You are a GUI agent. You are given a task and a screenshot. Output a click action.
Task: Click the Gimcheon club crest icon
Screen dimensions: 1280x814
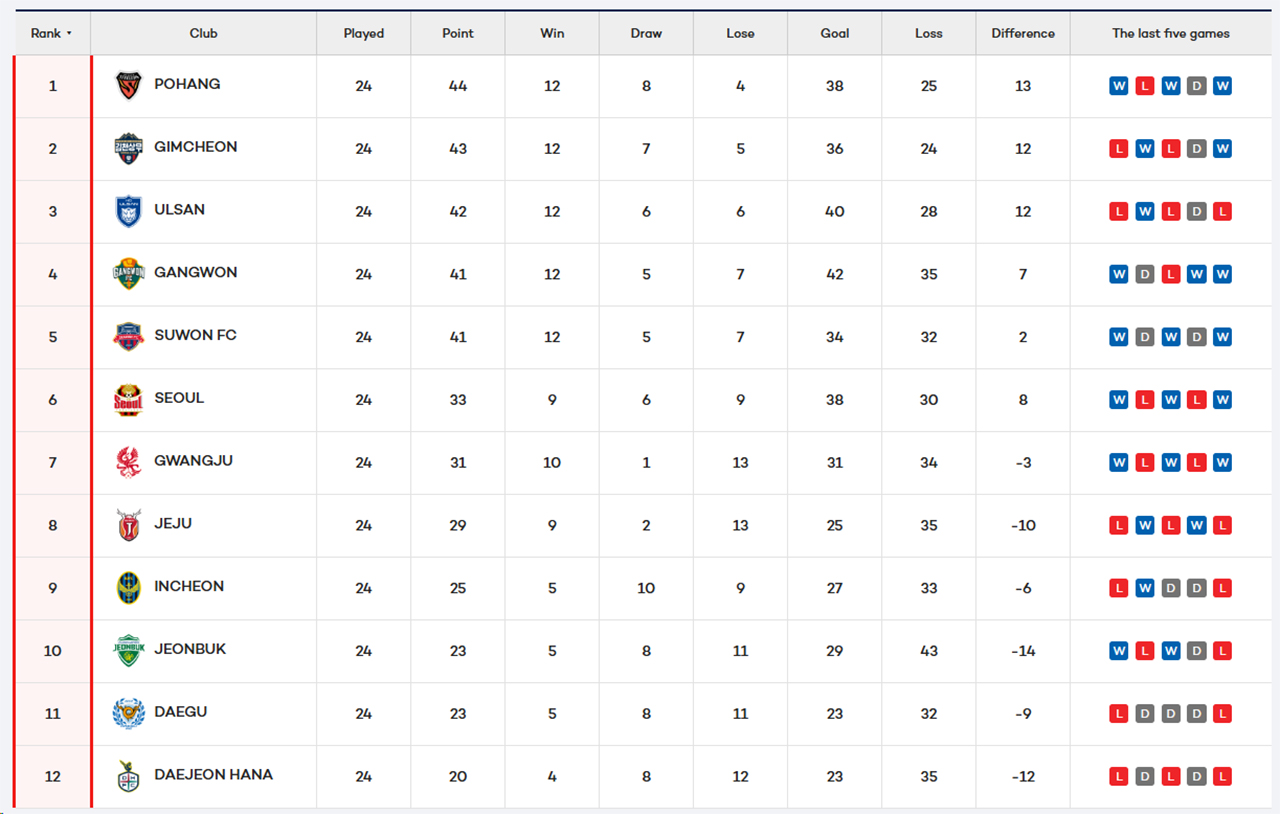(x=129, y=149)
